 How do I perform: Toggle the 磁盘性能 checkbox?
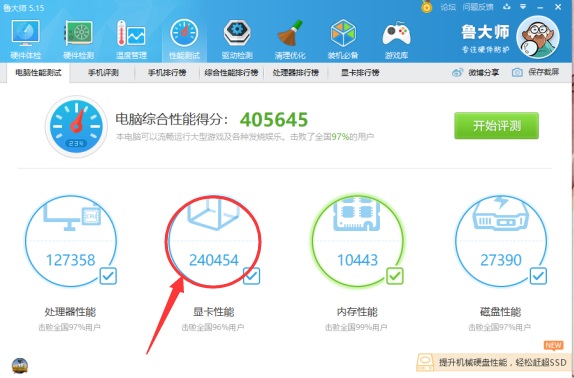coord(538,276)
